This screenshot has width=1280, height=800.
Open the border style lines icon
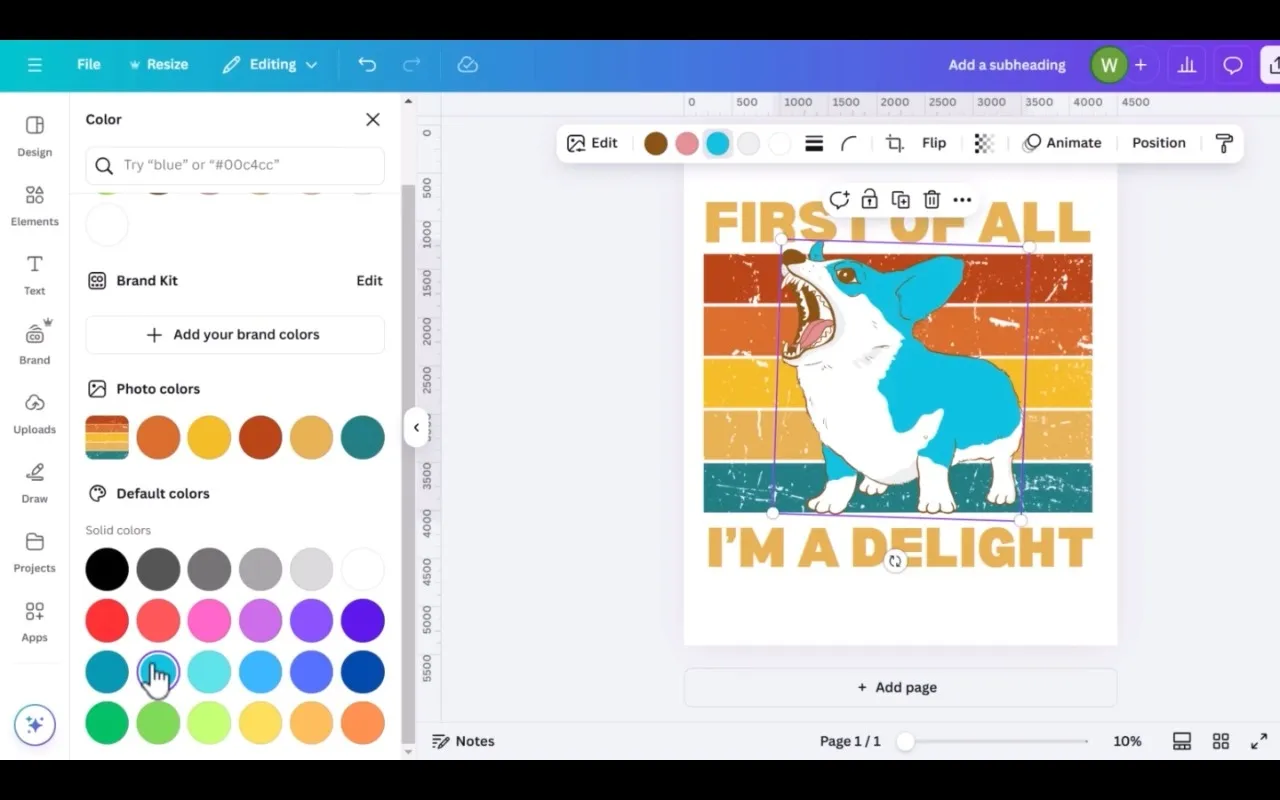(x=814, y=143)
